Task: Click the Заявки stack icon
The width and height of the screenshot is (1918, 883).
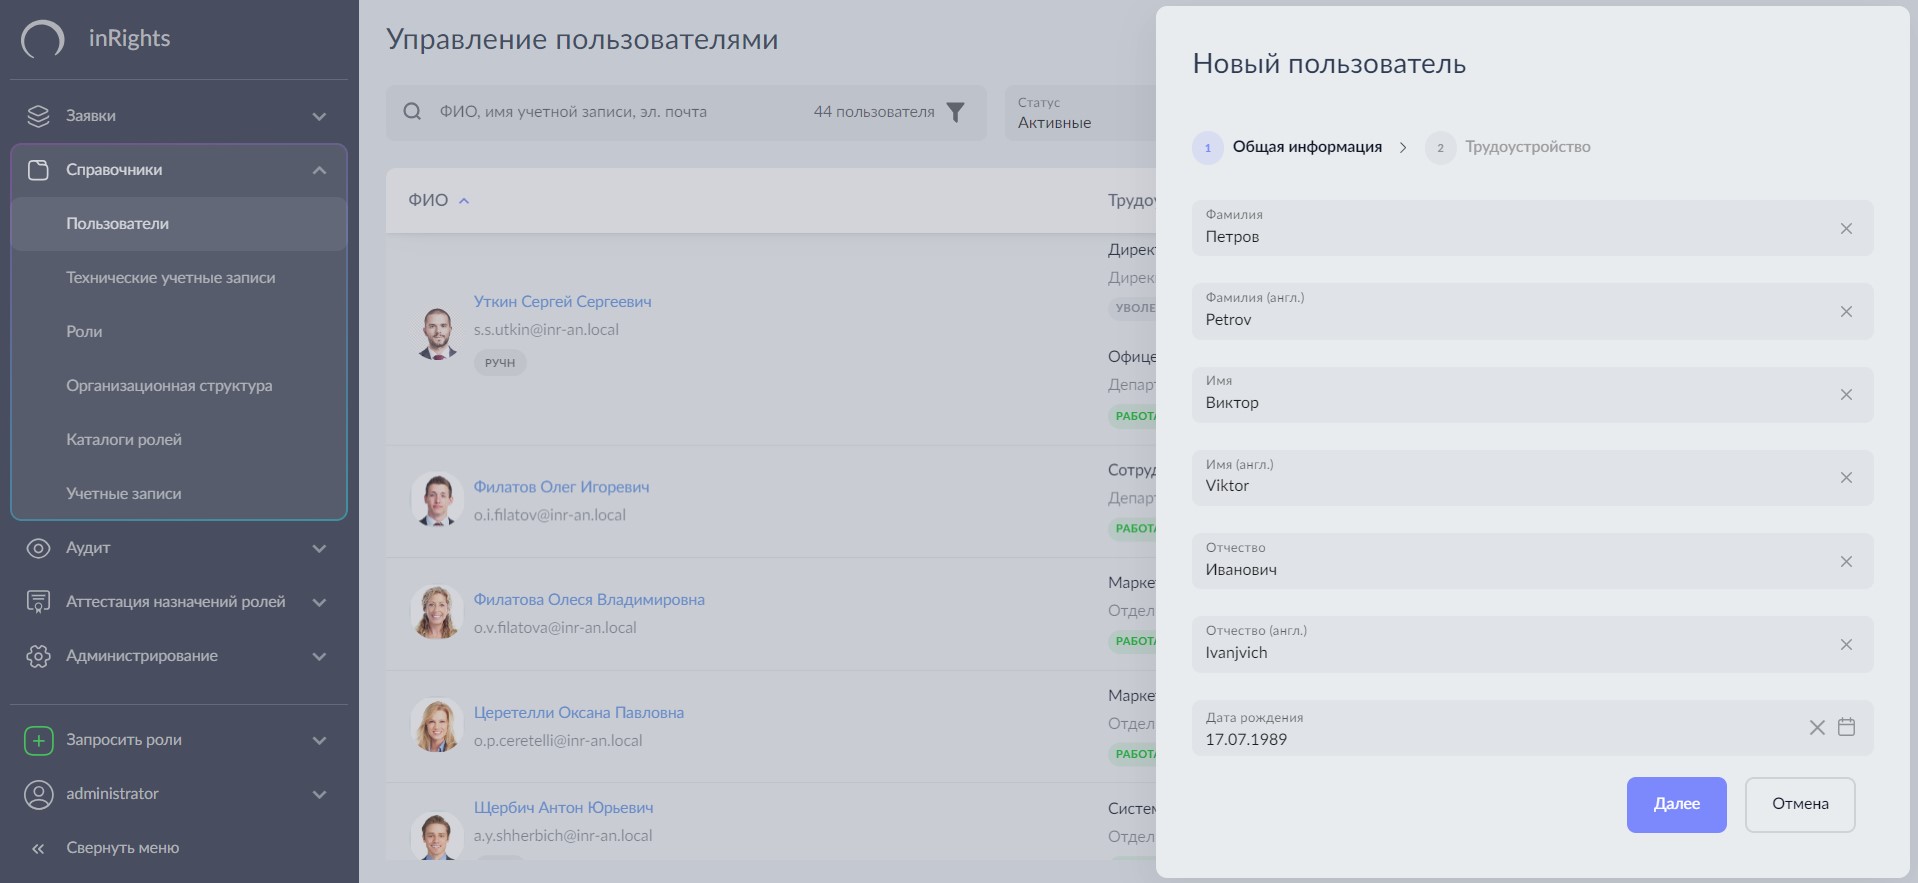Action: coord(38,116)
